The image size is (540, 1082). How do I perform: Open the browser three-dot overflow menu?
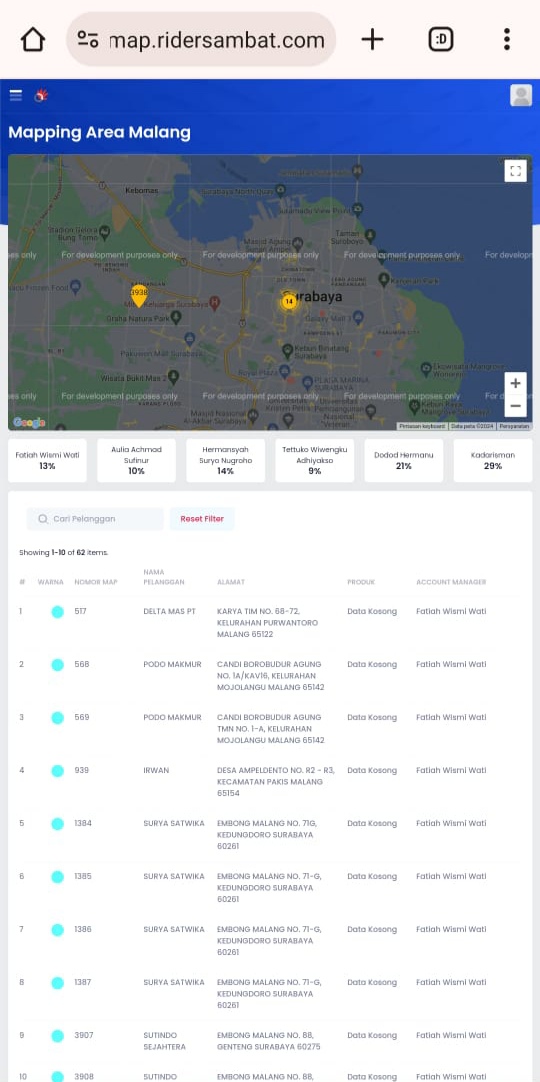coord(507,39)
